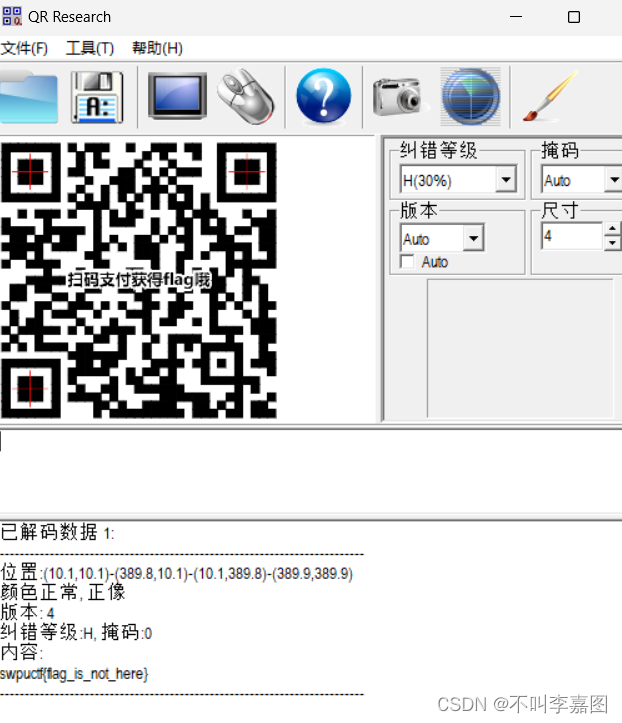Open the 工具(T) menu
Screen dimensions: 622x723
coord(90,48)
